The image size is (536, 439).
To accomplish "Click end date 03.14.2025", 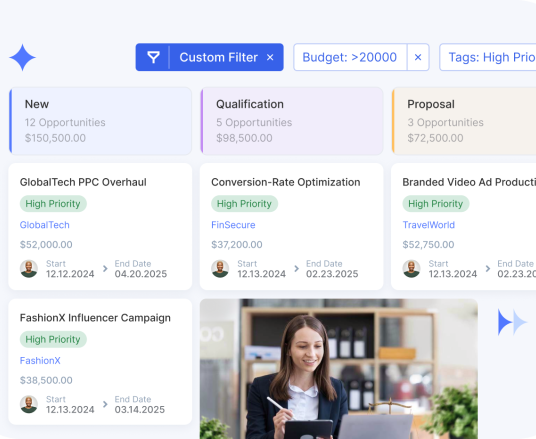I will (140, 410).
